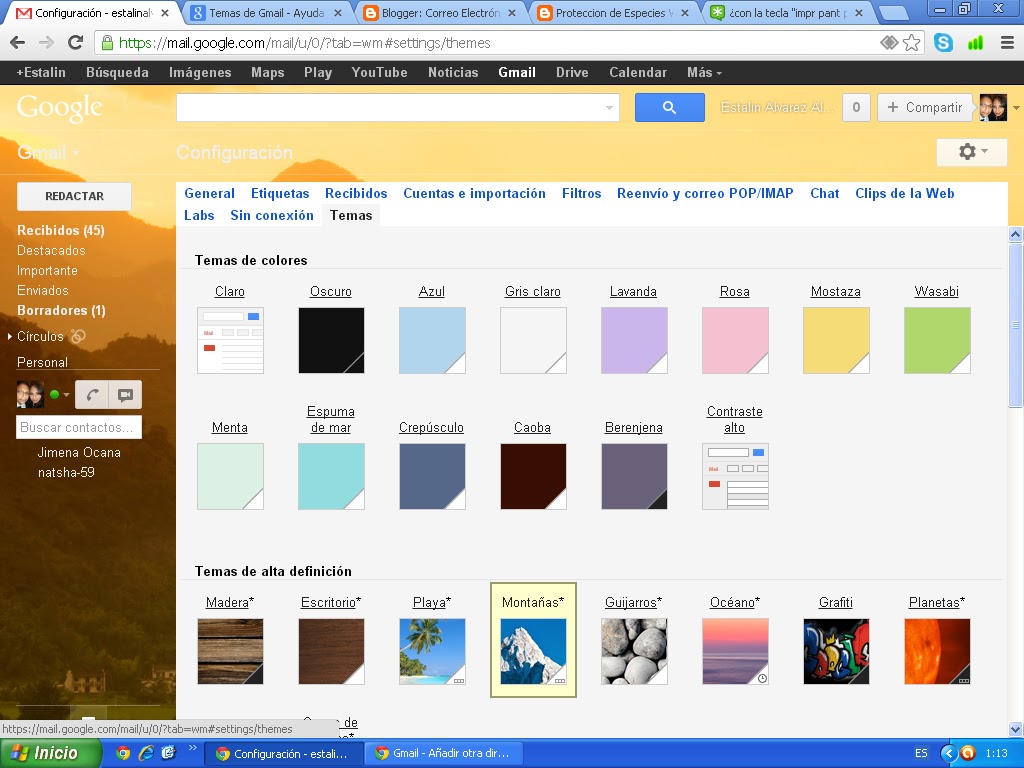Open the Enviados folder
Image resolution: width=1024 pixels, height=768 pixels.
click(42, 290)
